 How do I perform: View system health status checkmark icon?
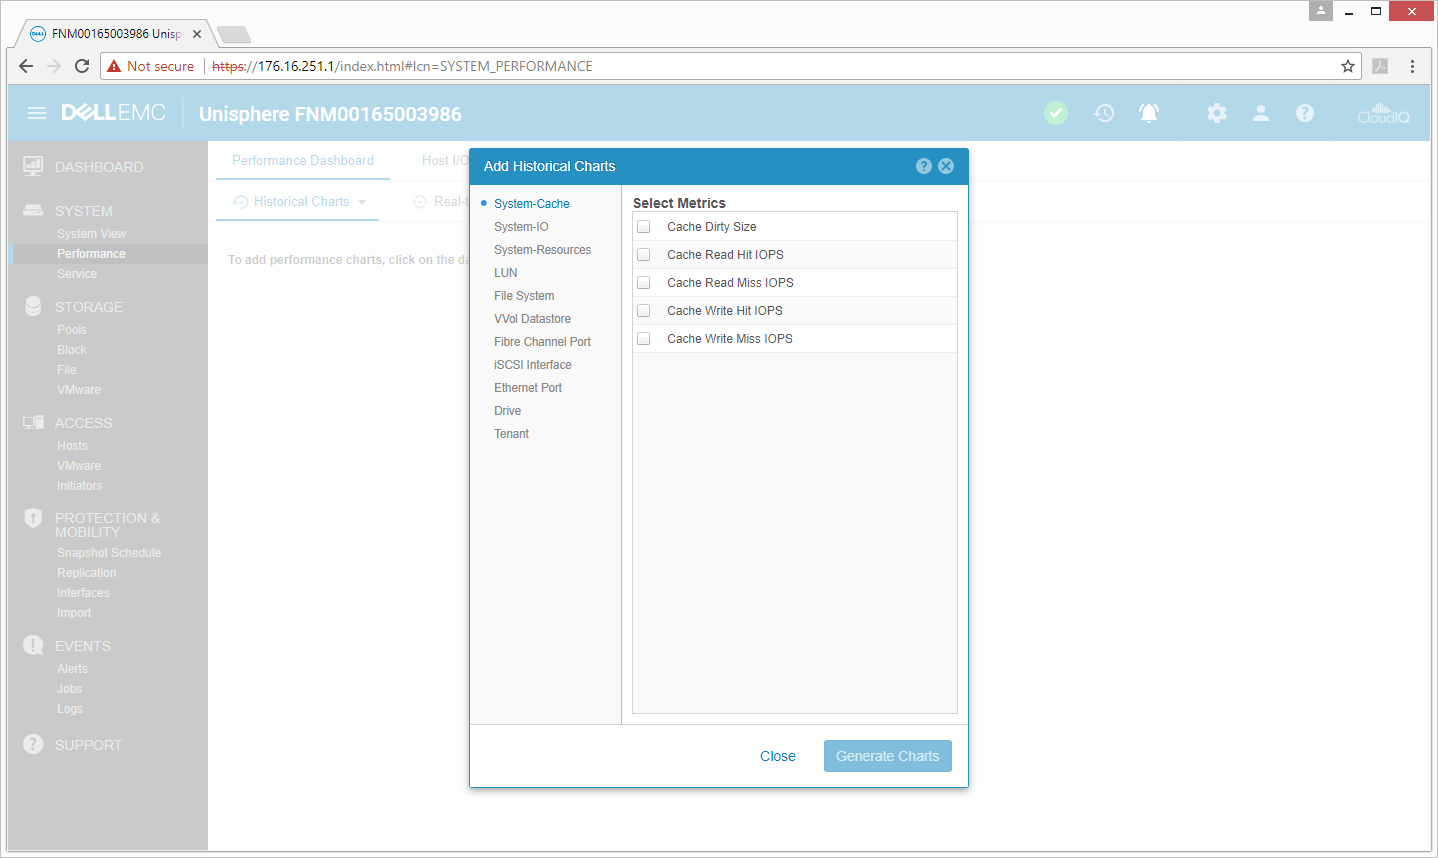click(1056, 113)
